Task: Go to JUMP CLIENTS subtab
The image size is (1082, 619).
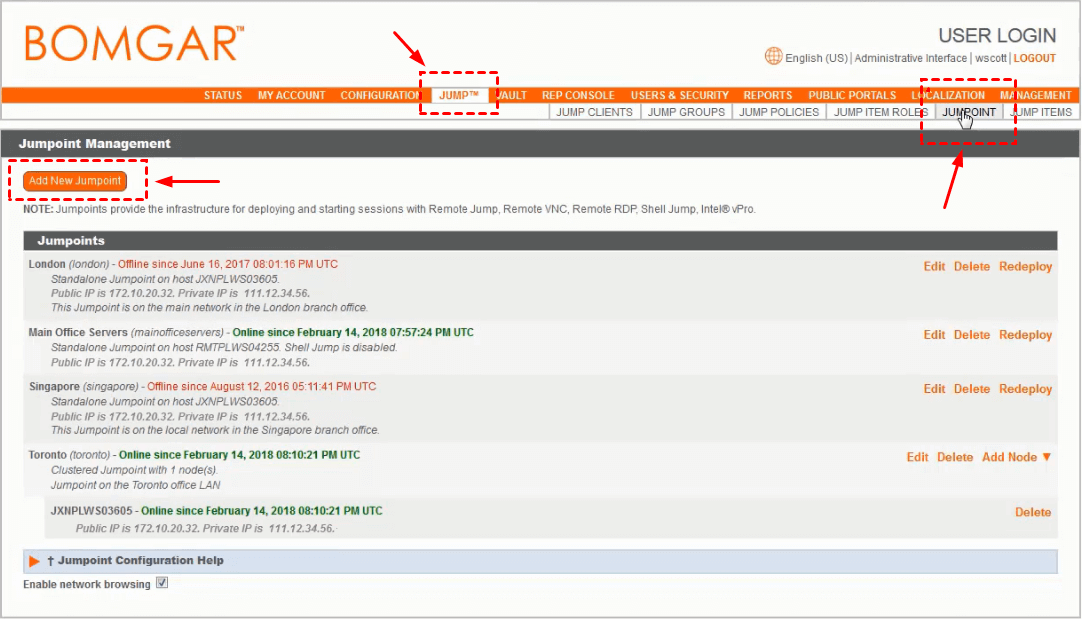Action: click(x=594, y=112)
